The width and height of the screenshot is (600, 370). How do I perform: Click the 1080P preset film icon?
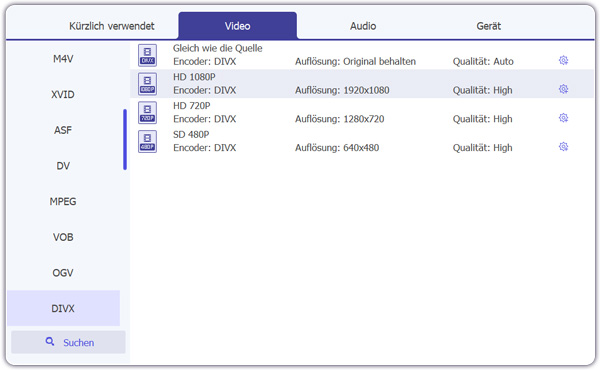pyautogui.click(x=147, y=84)
